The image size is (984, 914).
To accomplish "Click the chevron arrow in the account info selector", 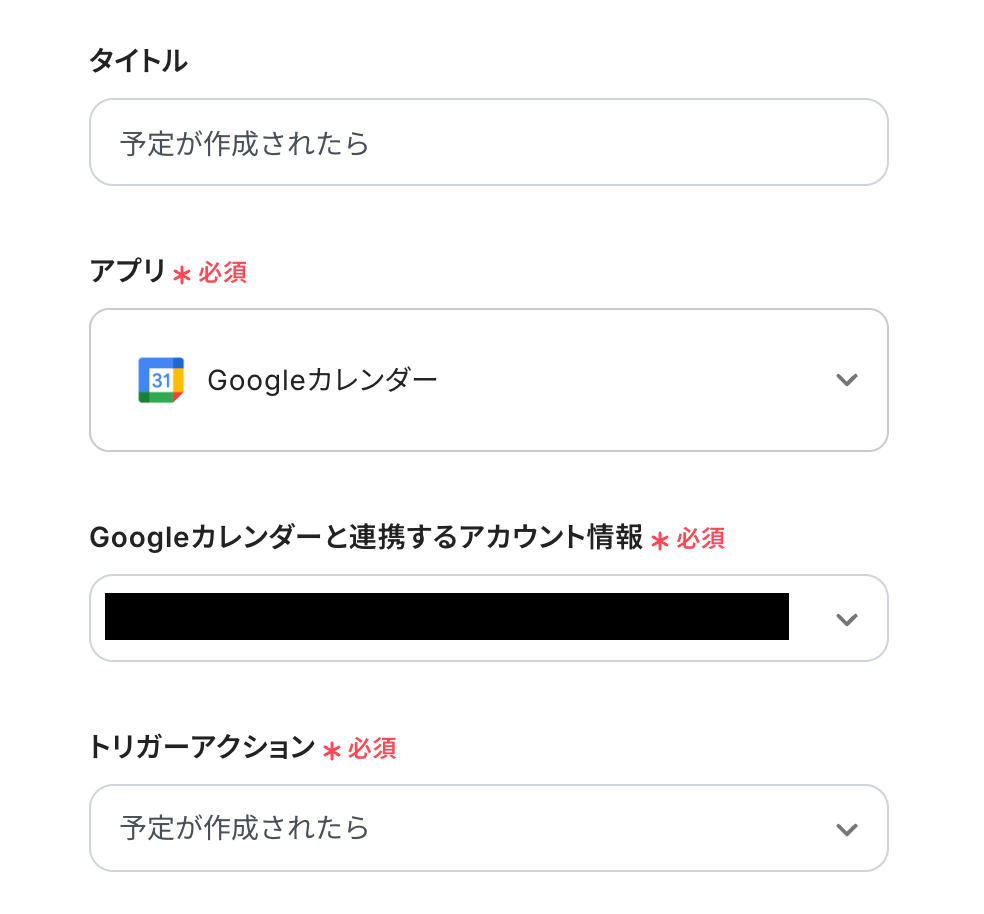I will coord(846,619).
